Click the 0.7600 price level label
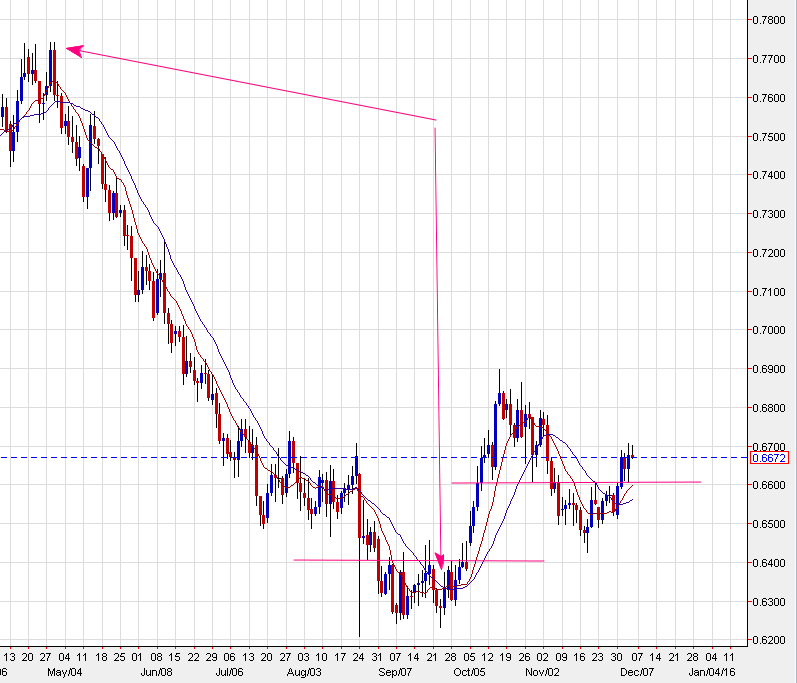 (x=769, y=98)
